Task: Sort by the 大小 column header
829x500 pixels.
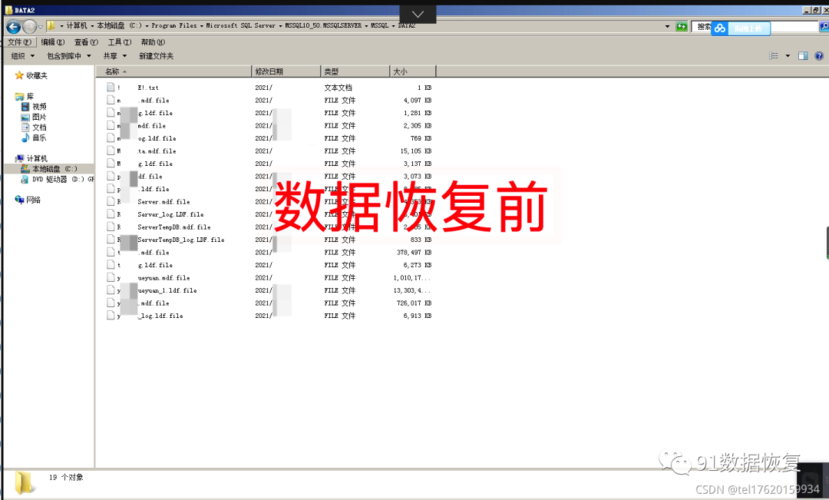Action: coord(412,71)
